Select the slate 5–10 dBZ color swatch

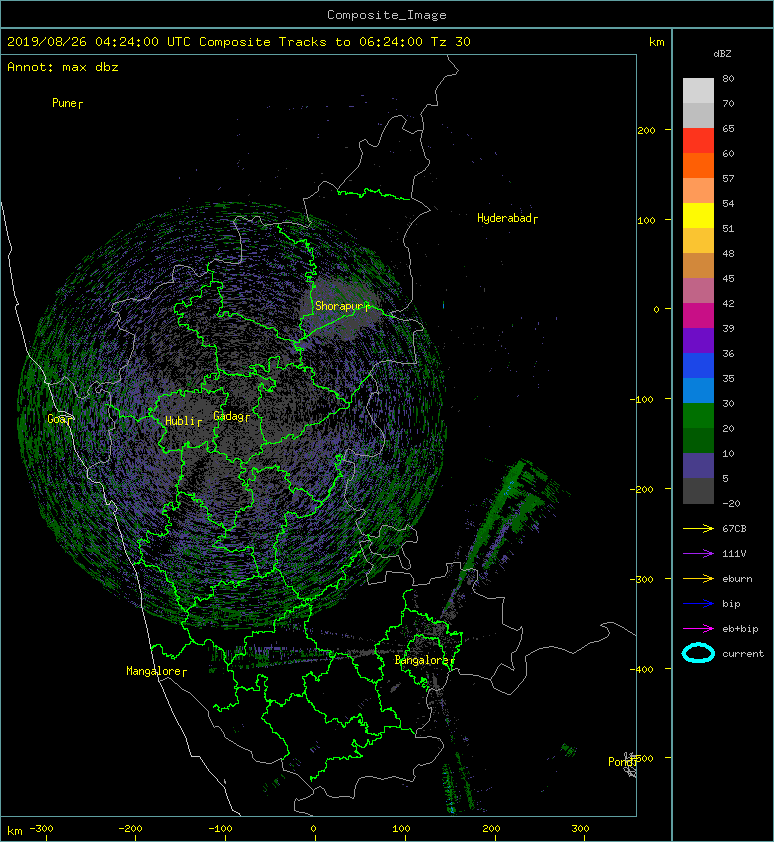[698, 466]
